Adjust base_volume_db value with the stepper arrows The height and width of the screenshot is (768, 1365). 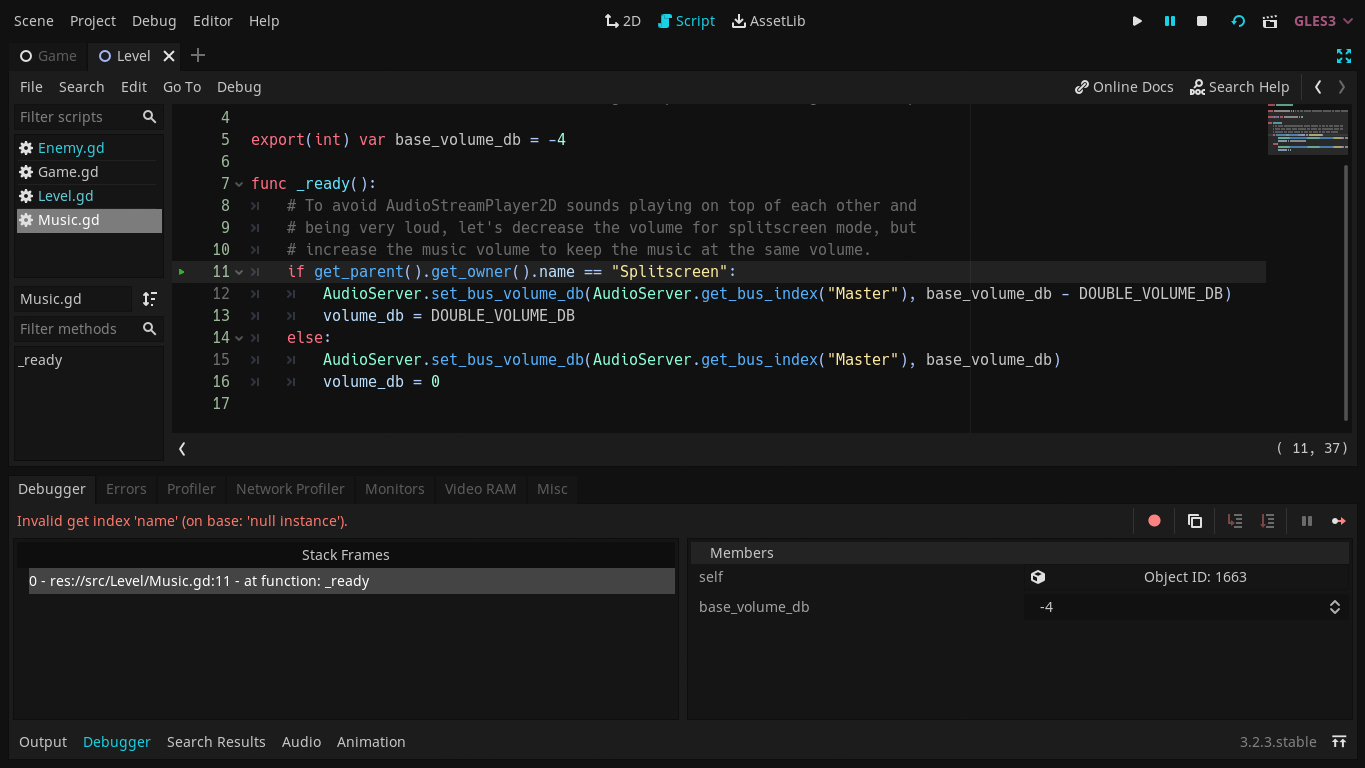[x=1334, y=607]
